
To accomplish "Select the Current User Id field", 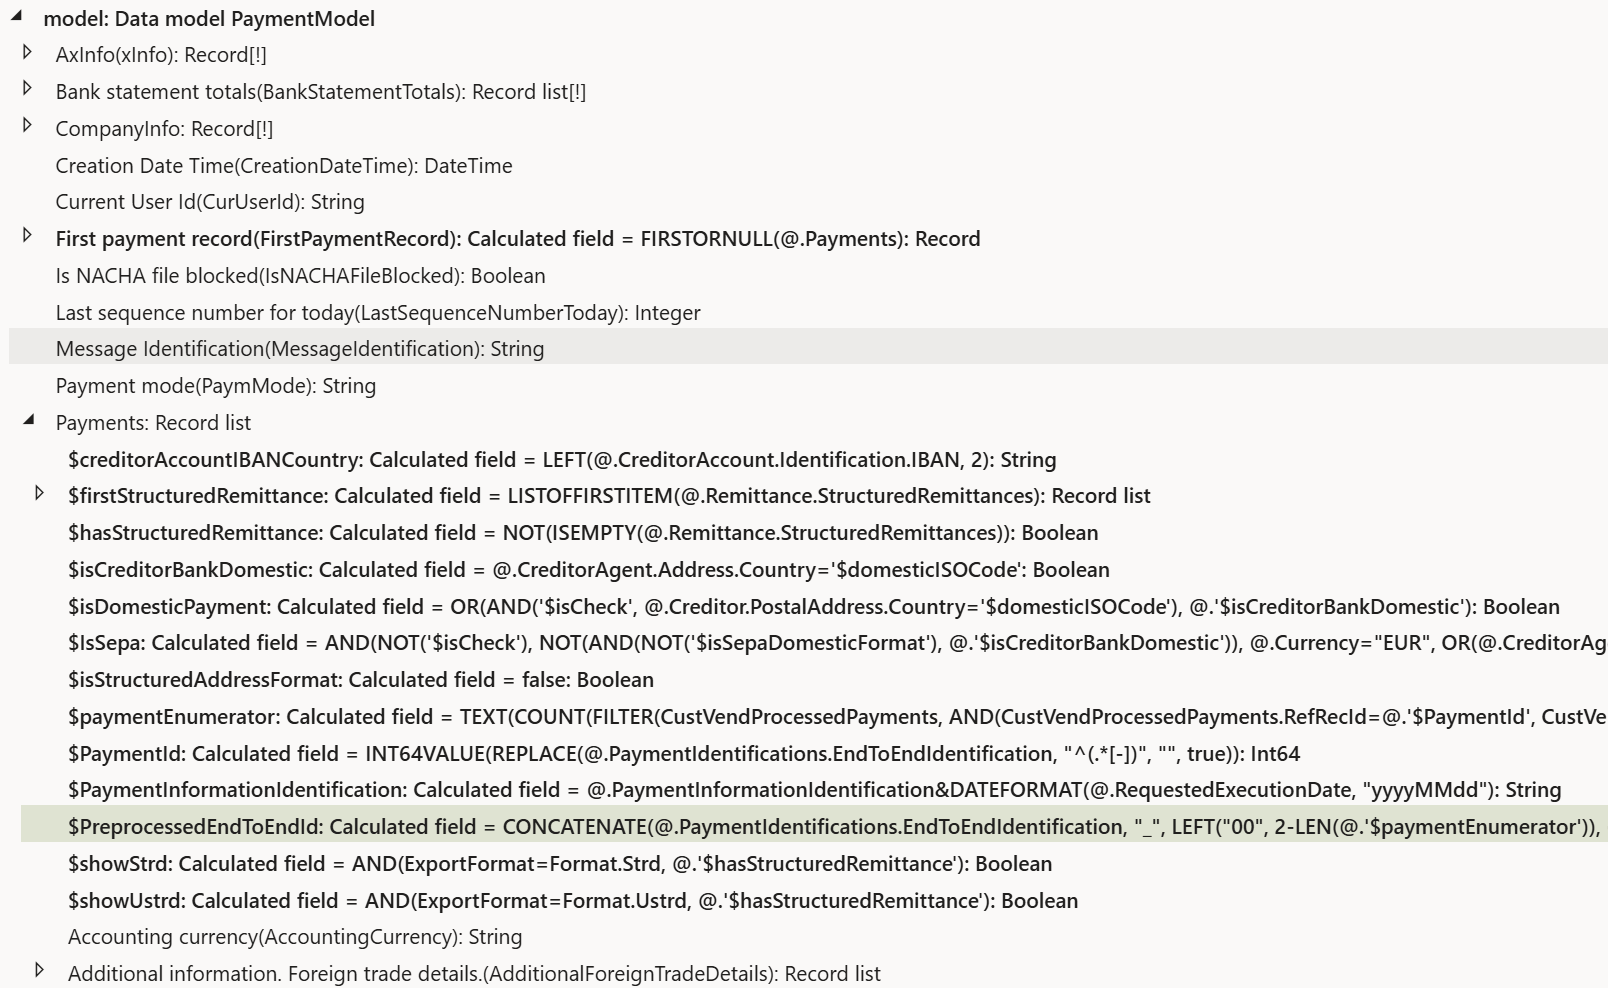I will click(x=209, y=202).
